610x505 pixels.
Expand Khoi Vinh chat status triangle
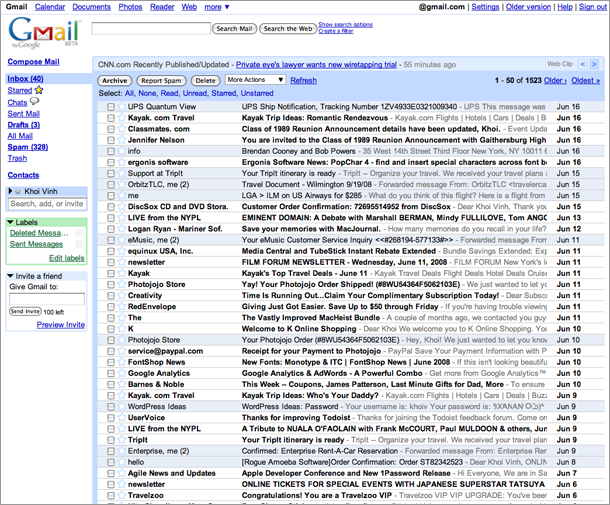pos(11,191)
